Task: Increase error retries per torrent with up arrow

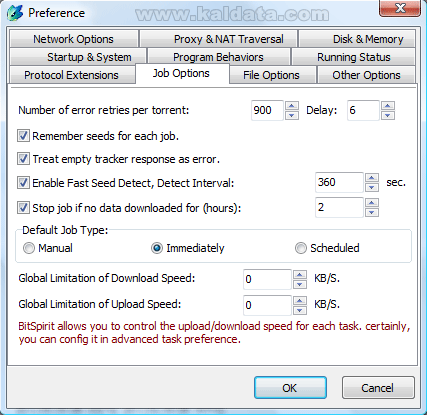Action: pos(292,106)
